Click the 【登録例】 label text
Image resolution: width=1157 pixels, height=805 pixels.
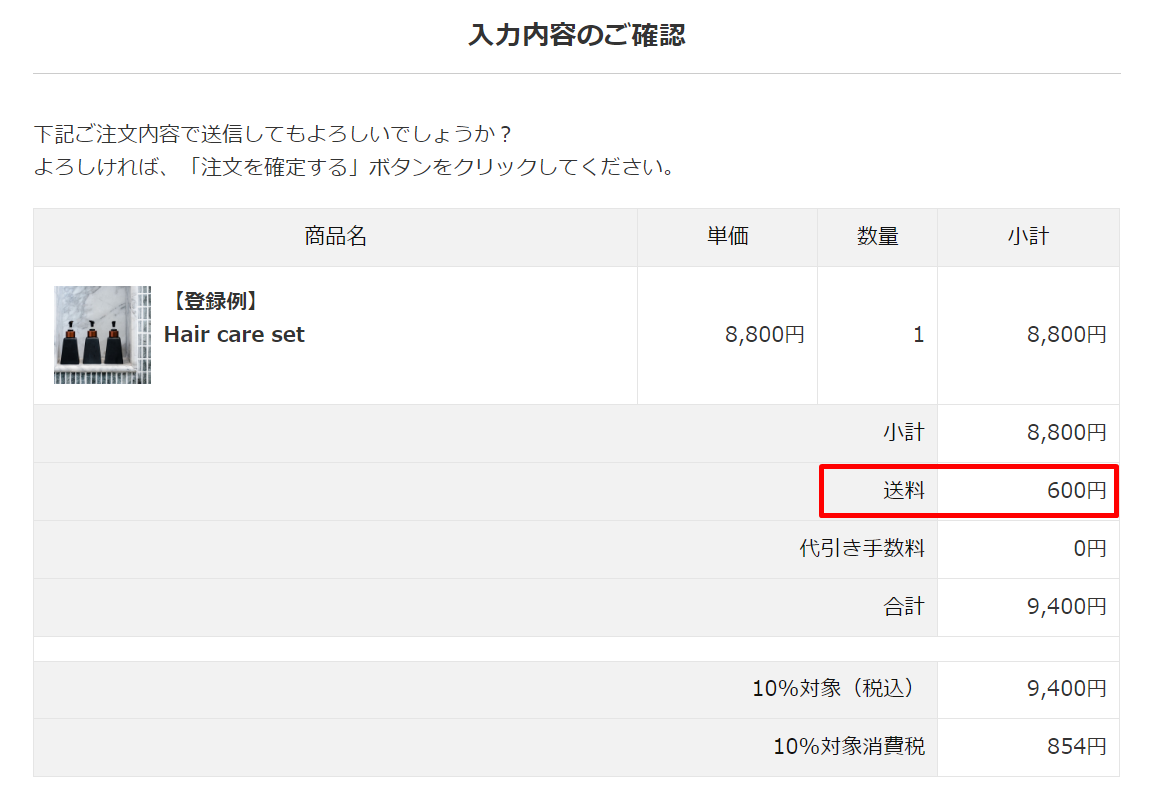214,301
